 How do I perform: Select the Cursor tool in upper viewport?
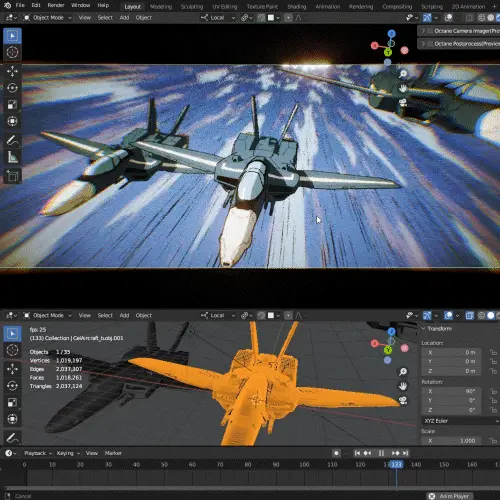tap(12, 52)
